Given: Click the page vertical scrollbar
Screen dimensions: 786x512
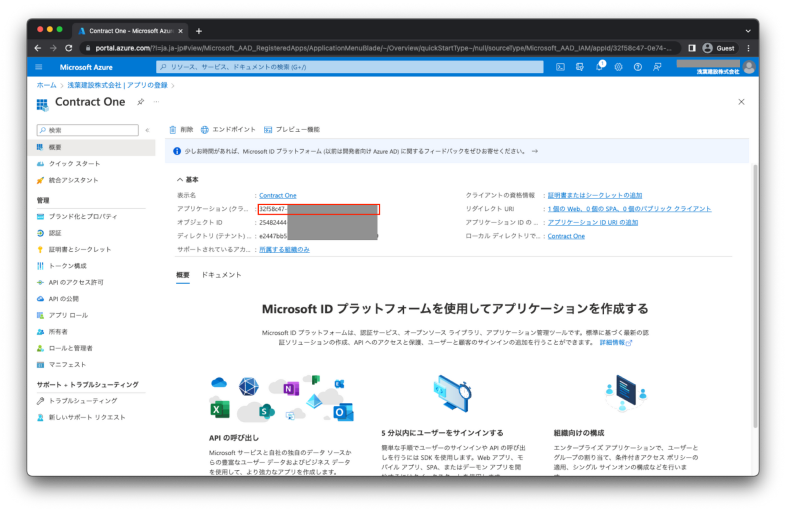Looking at the screenshot, I should pyautogui.click(x=755, y=296).
